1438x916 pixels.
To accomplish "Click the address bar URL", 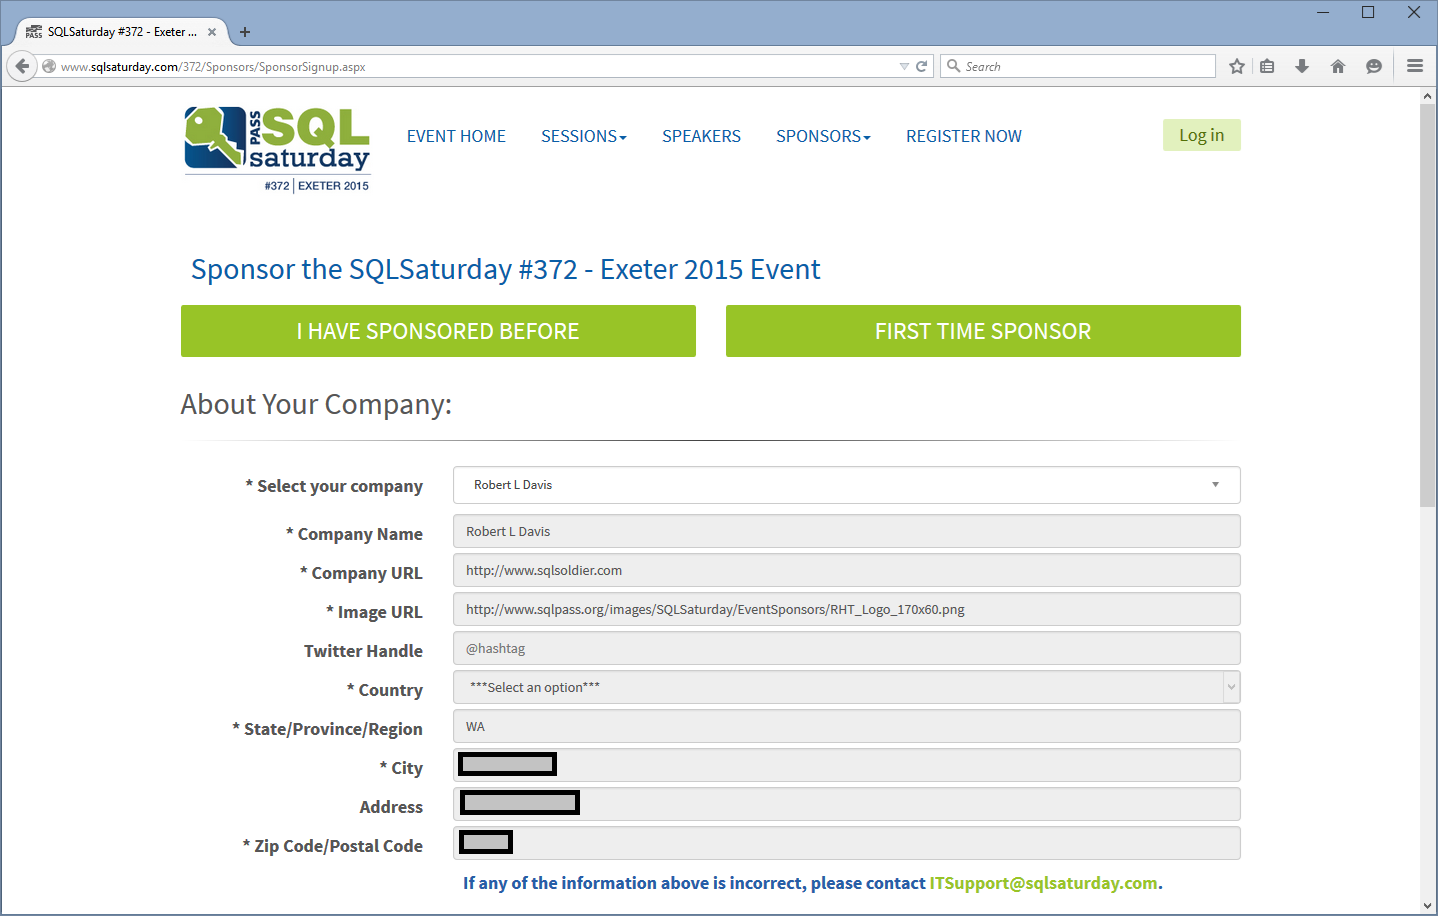I will [x=213, y=67].
